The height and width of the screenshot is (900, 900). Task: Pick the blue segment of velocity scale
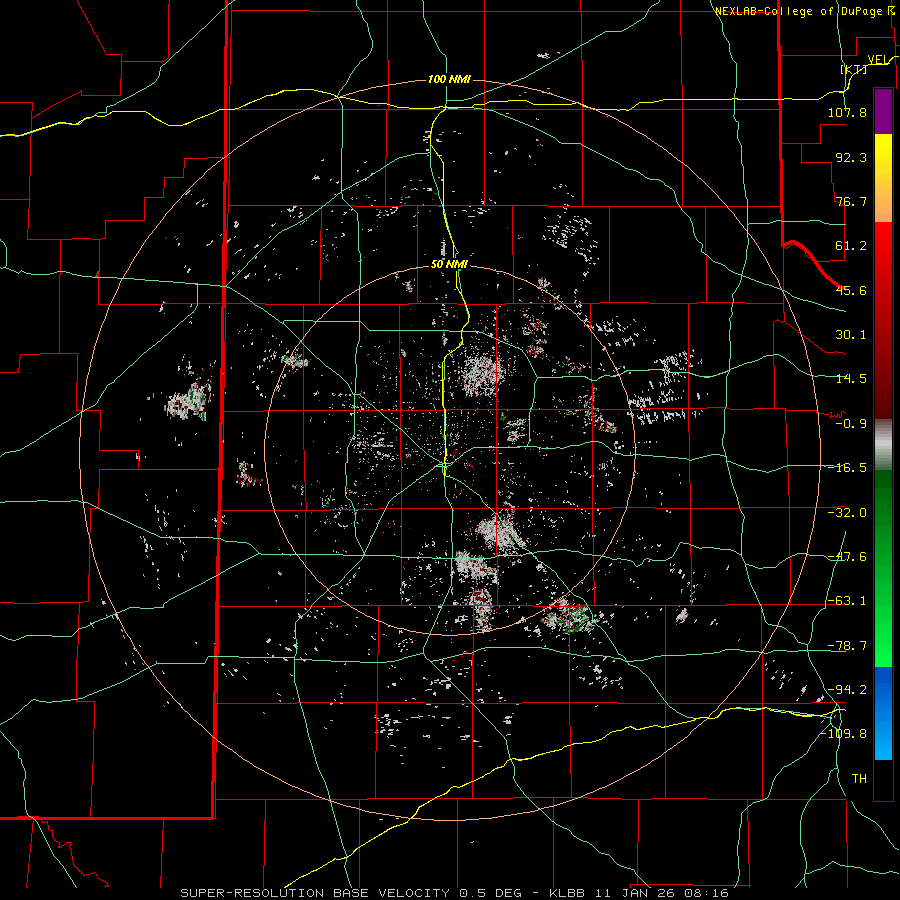point(883,713)
